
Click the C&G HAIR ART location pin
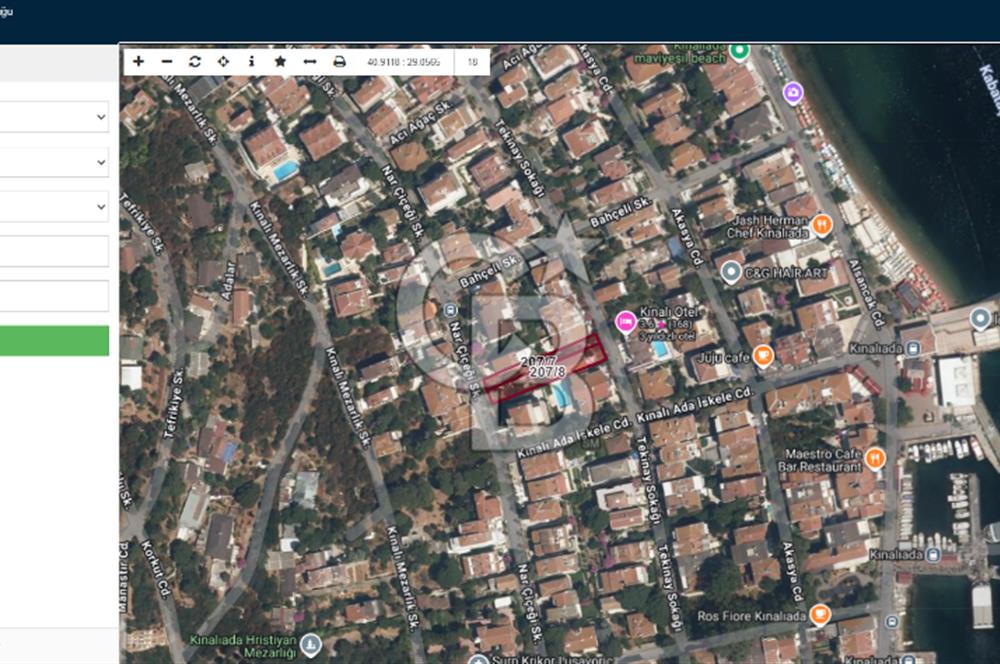731,272
